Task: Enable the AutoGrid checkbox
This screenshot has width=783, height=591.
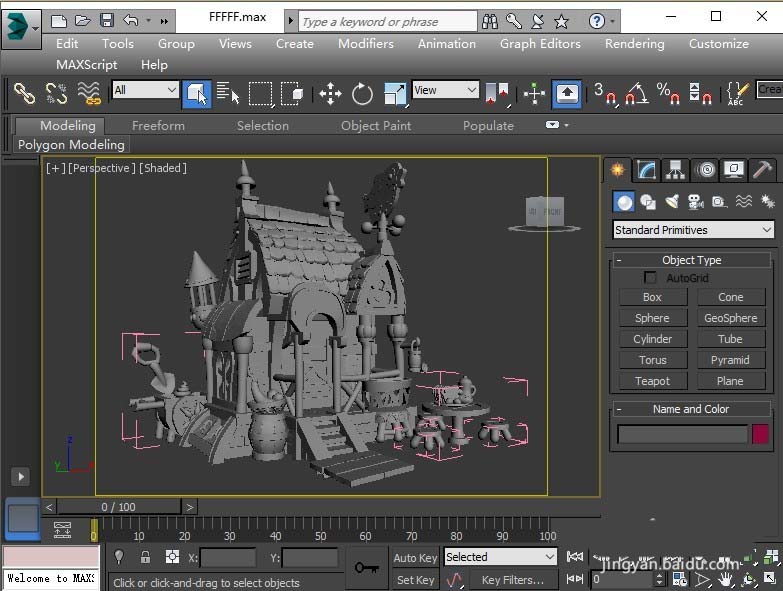Action: (x=651, y=278)
